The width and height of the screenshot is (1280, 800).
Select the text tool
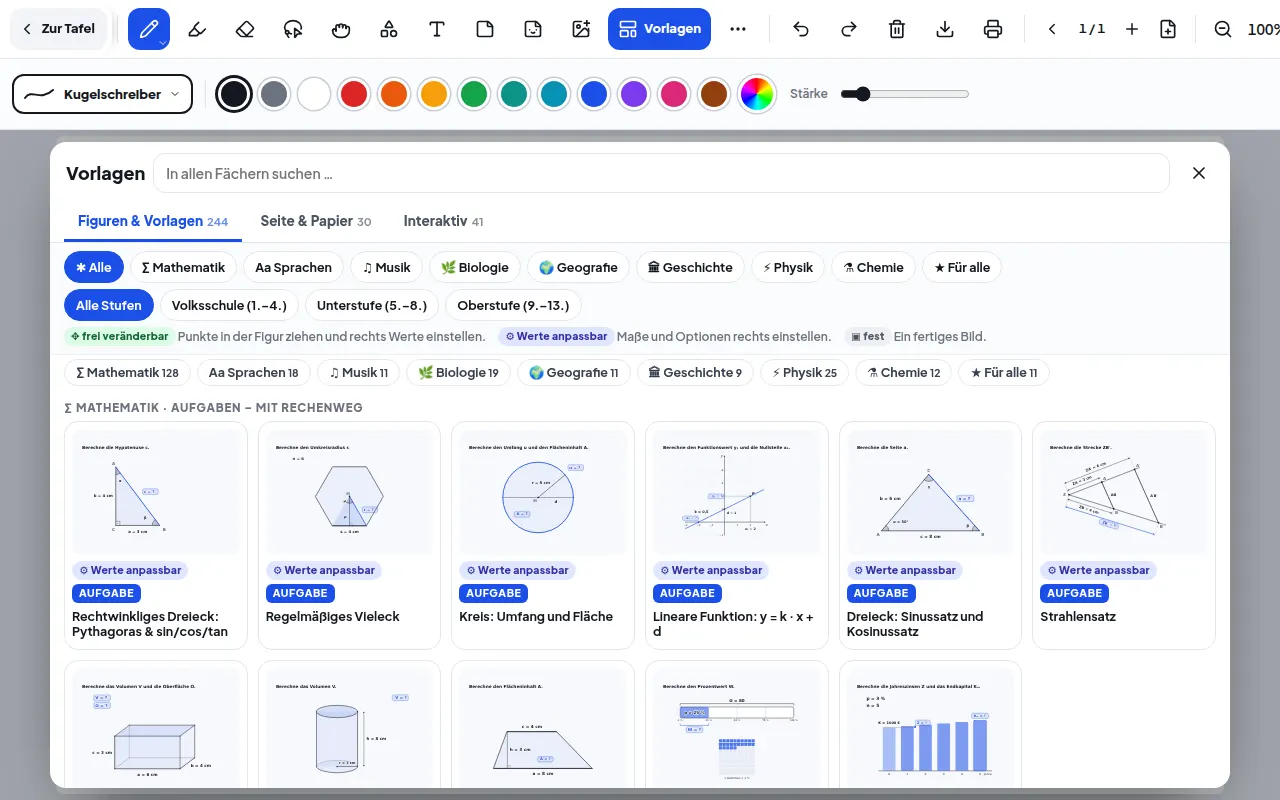point(437,29)
